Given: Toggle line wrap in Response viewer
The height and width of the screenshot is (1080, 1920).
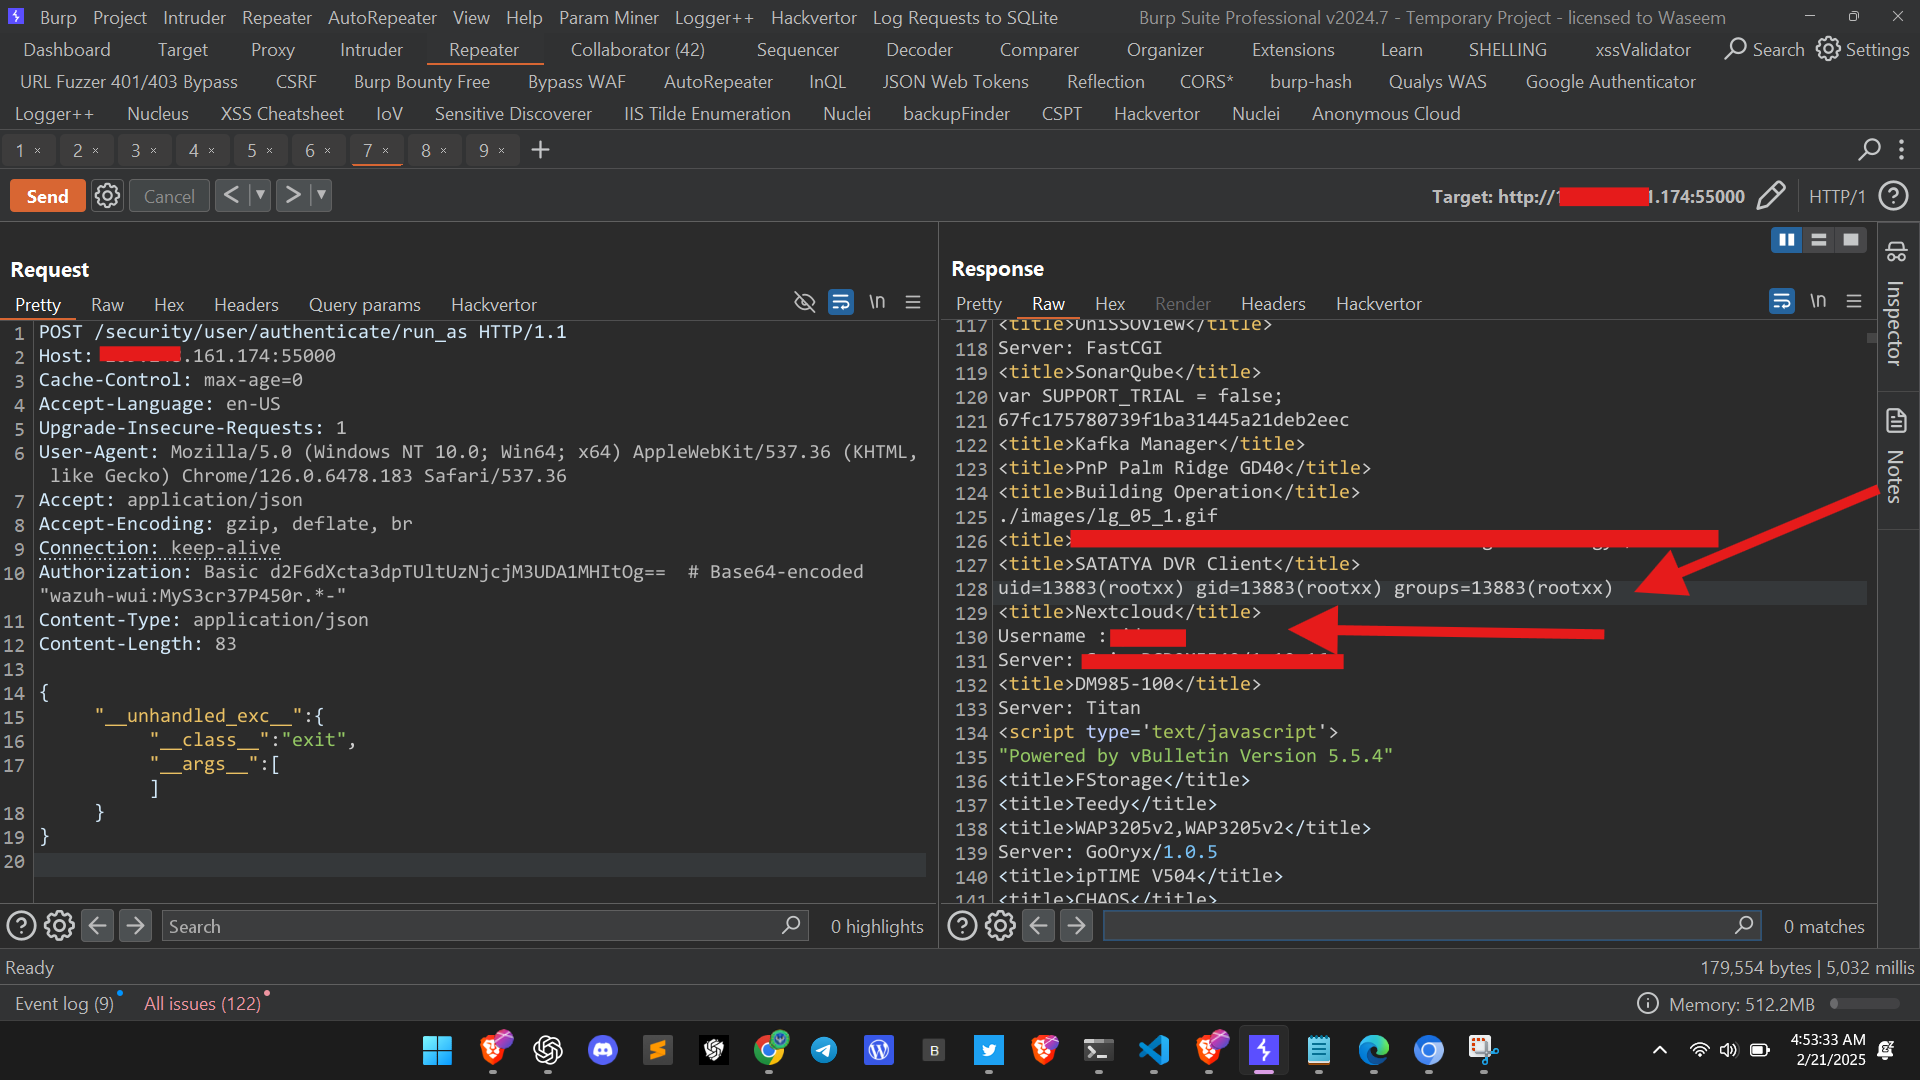Looking at the screenshot, I should (1782, 301).
